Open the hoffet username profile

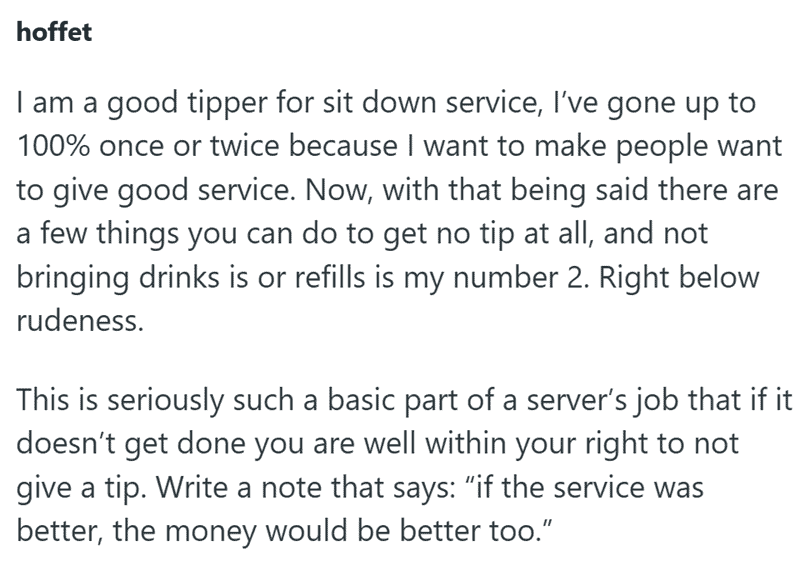click(x=54, y=32)
